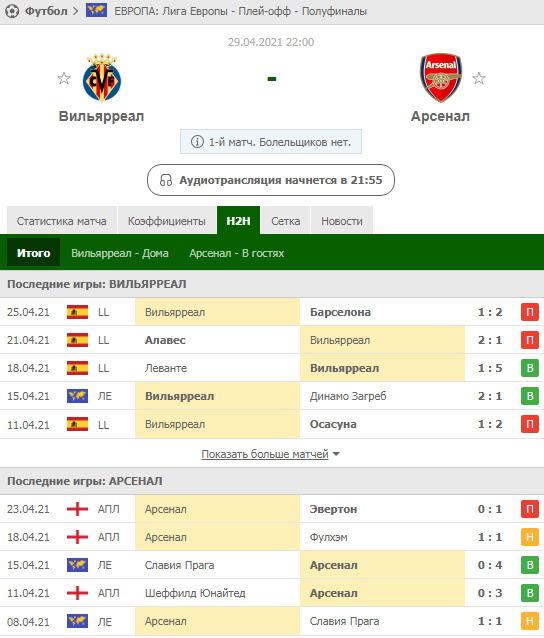Click the Arsenal club crest

pyautogui.click(x=441, y=77)
